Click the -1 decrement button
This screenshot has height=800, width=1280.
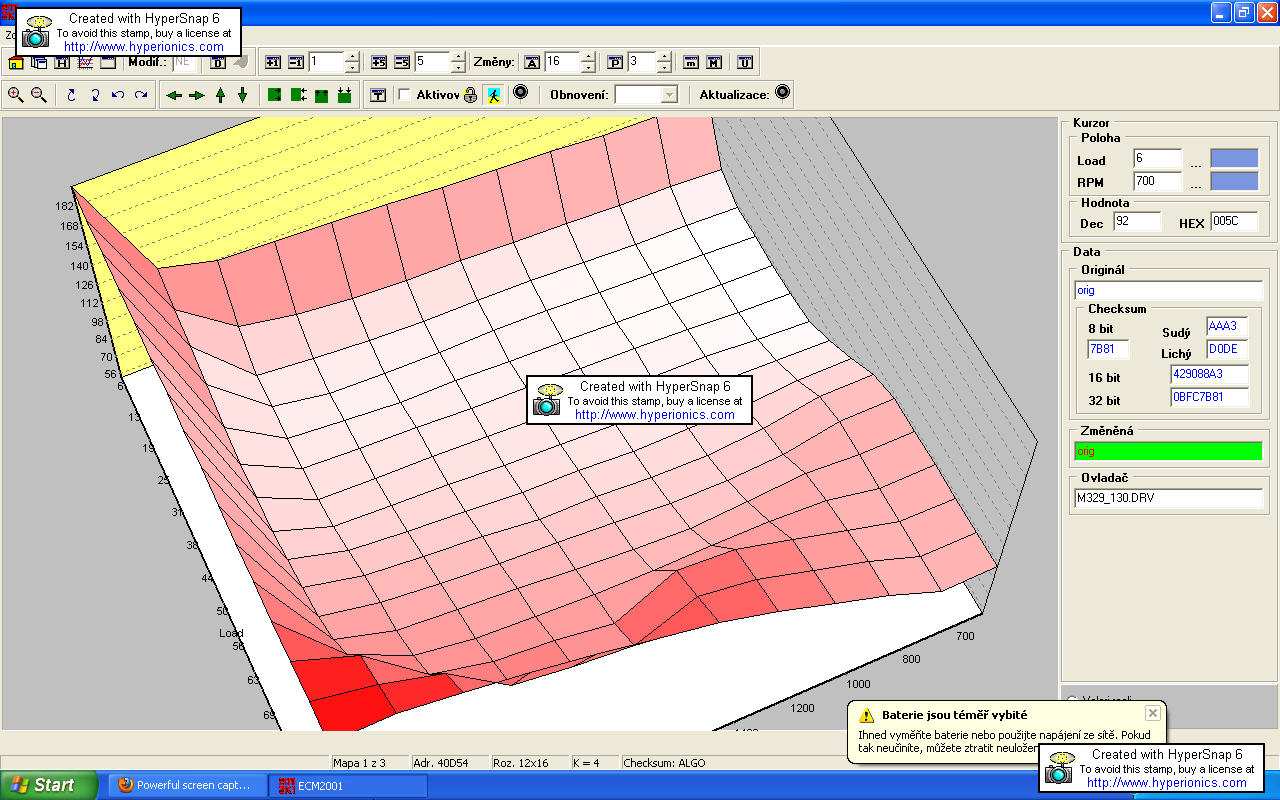[296, 62]
